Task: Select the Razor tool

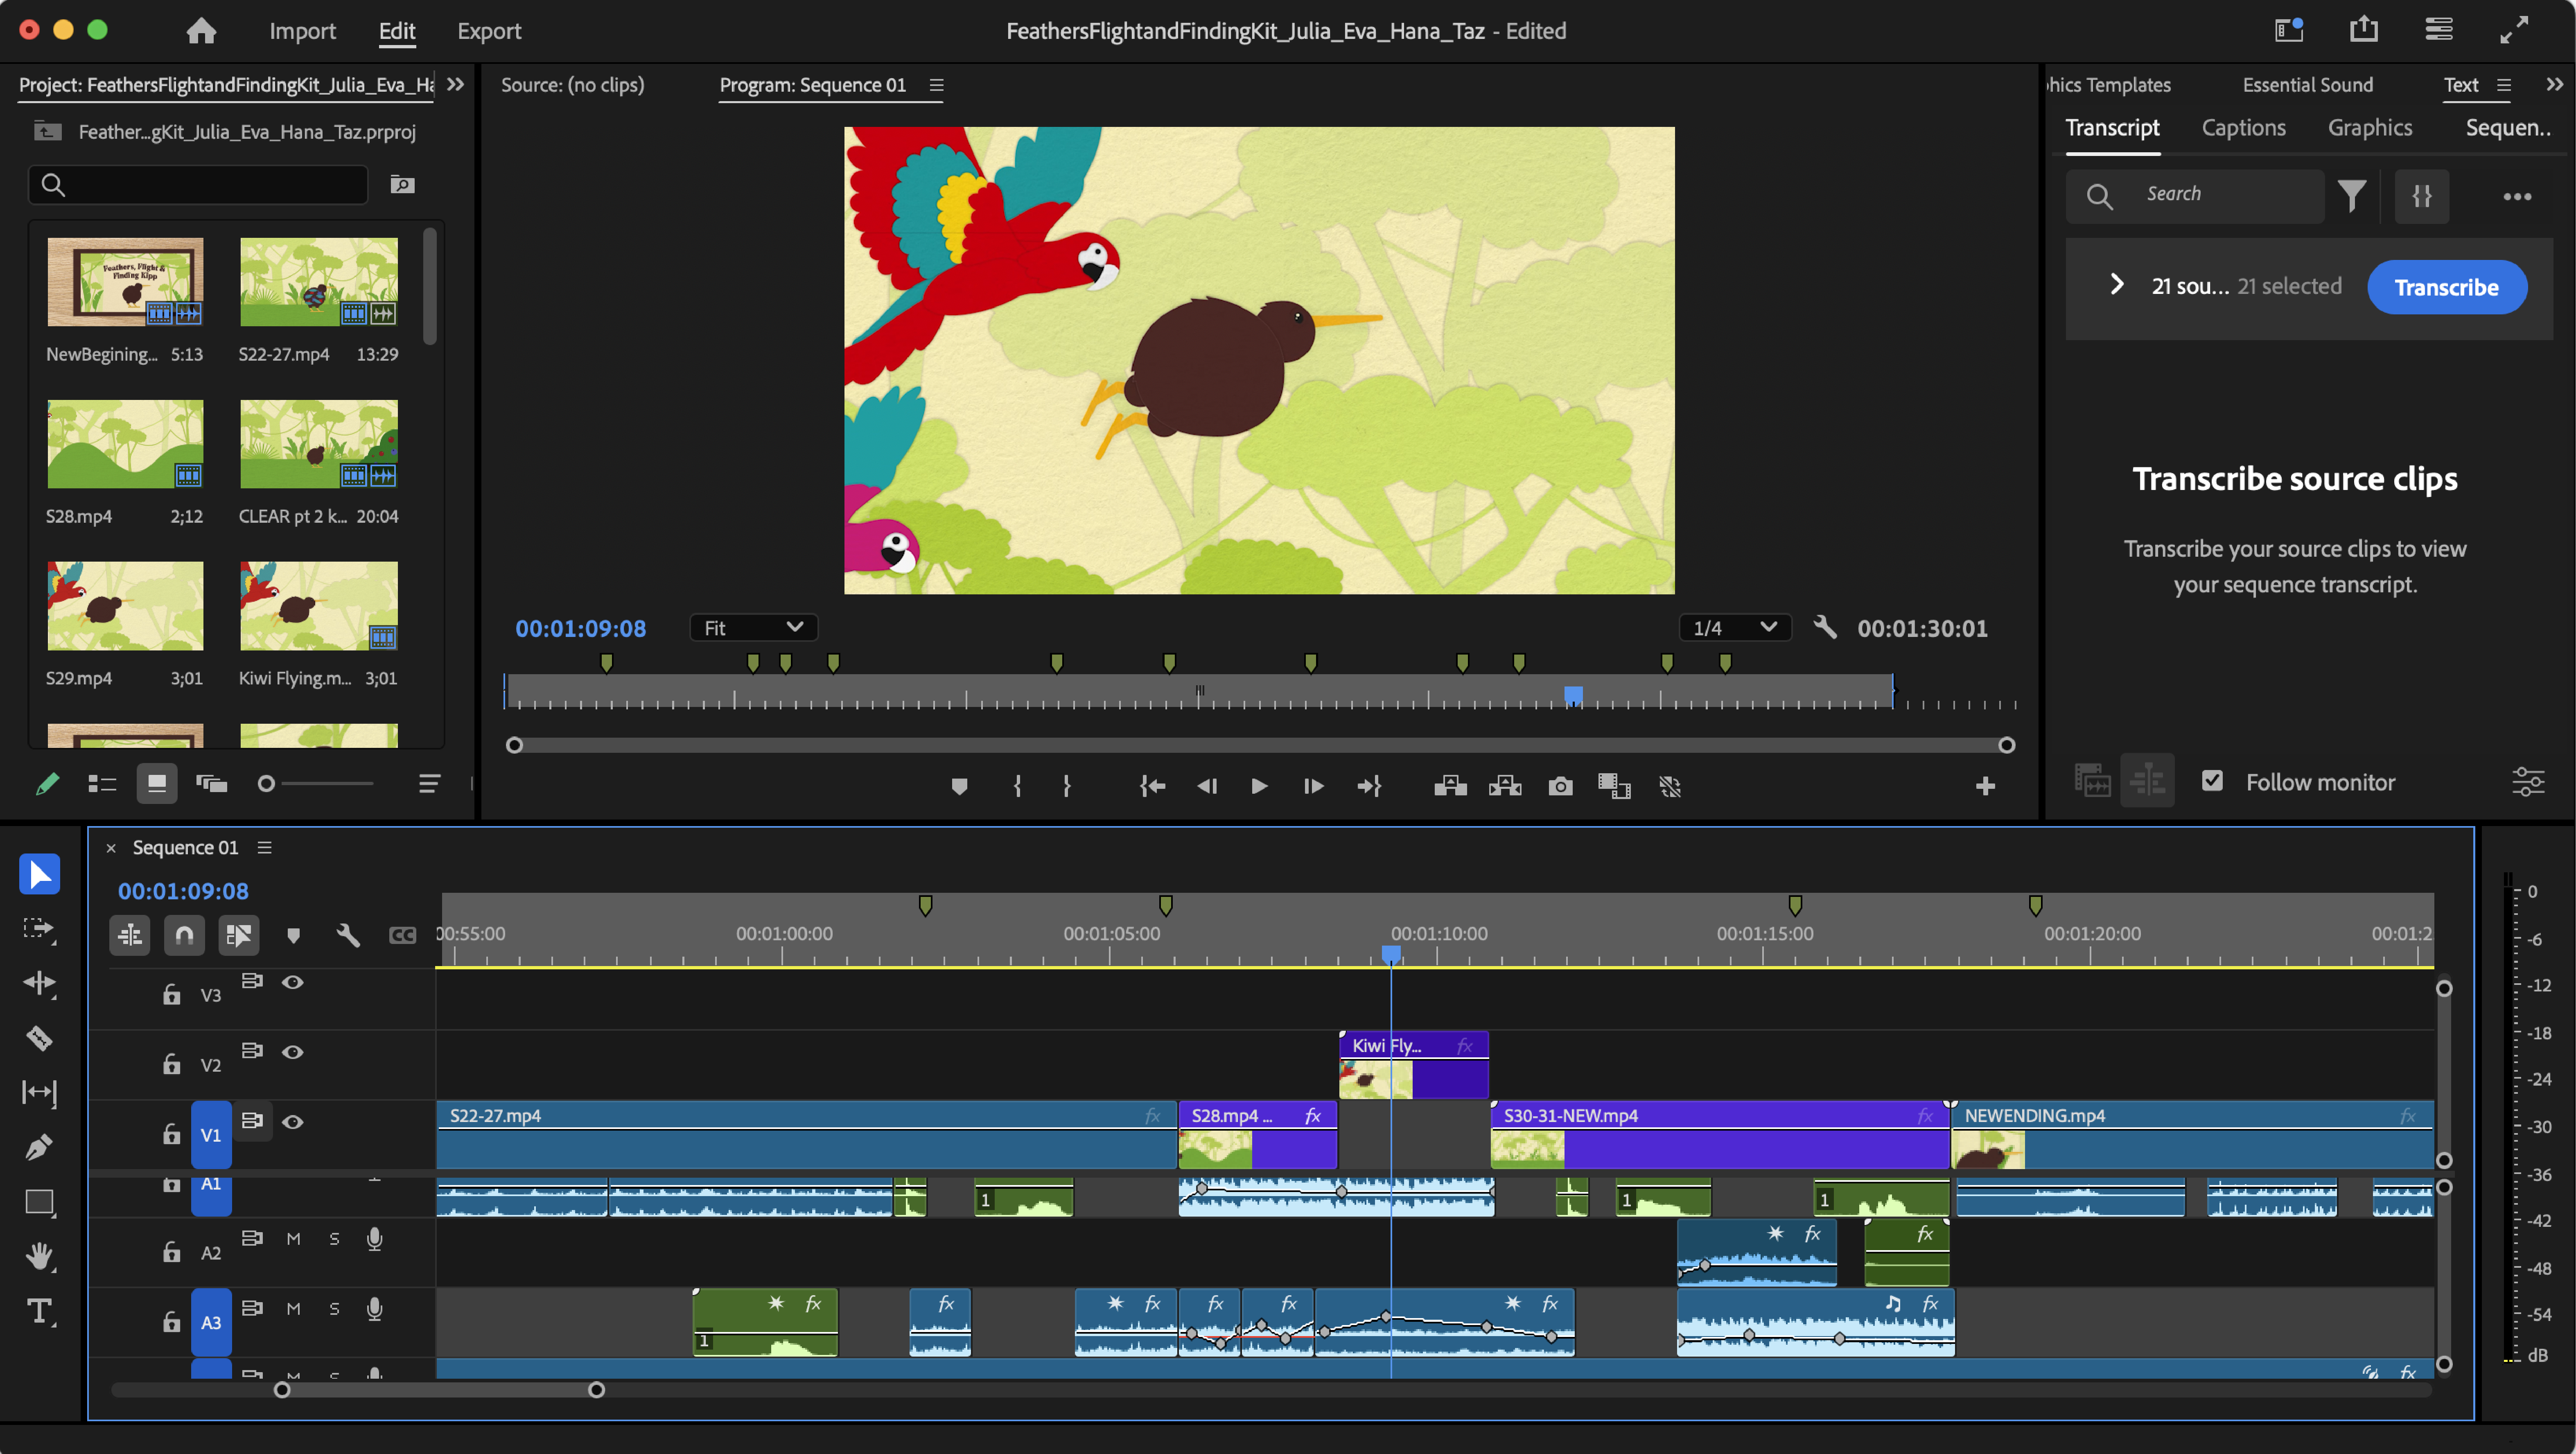Action: [39, 1038]
